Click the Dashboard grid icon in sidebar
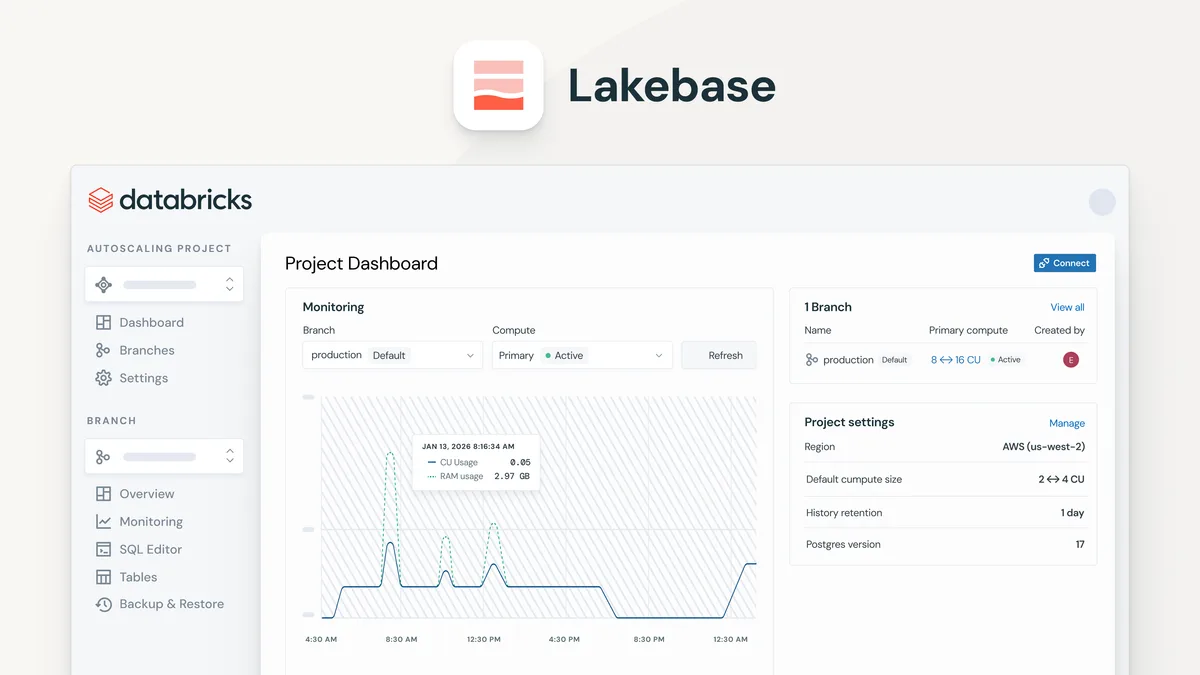Image resolution: width=1200 pixels, height=675 pixels. (x=103, y=323)
